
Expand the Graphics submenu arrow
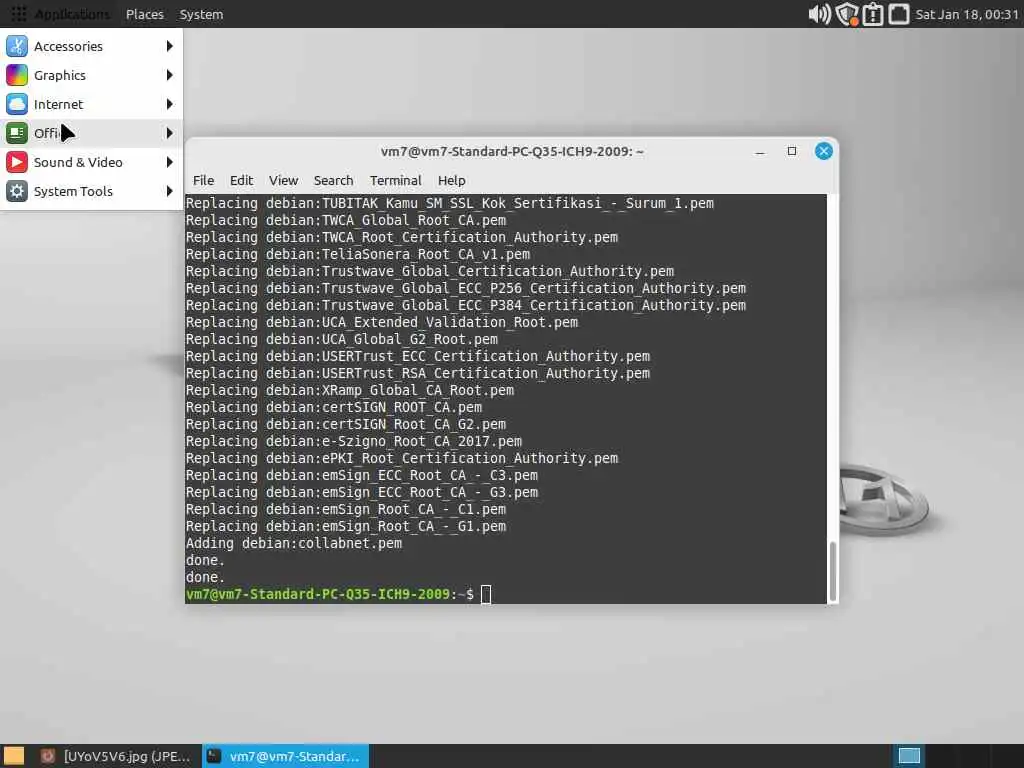pos(170,75)
